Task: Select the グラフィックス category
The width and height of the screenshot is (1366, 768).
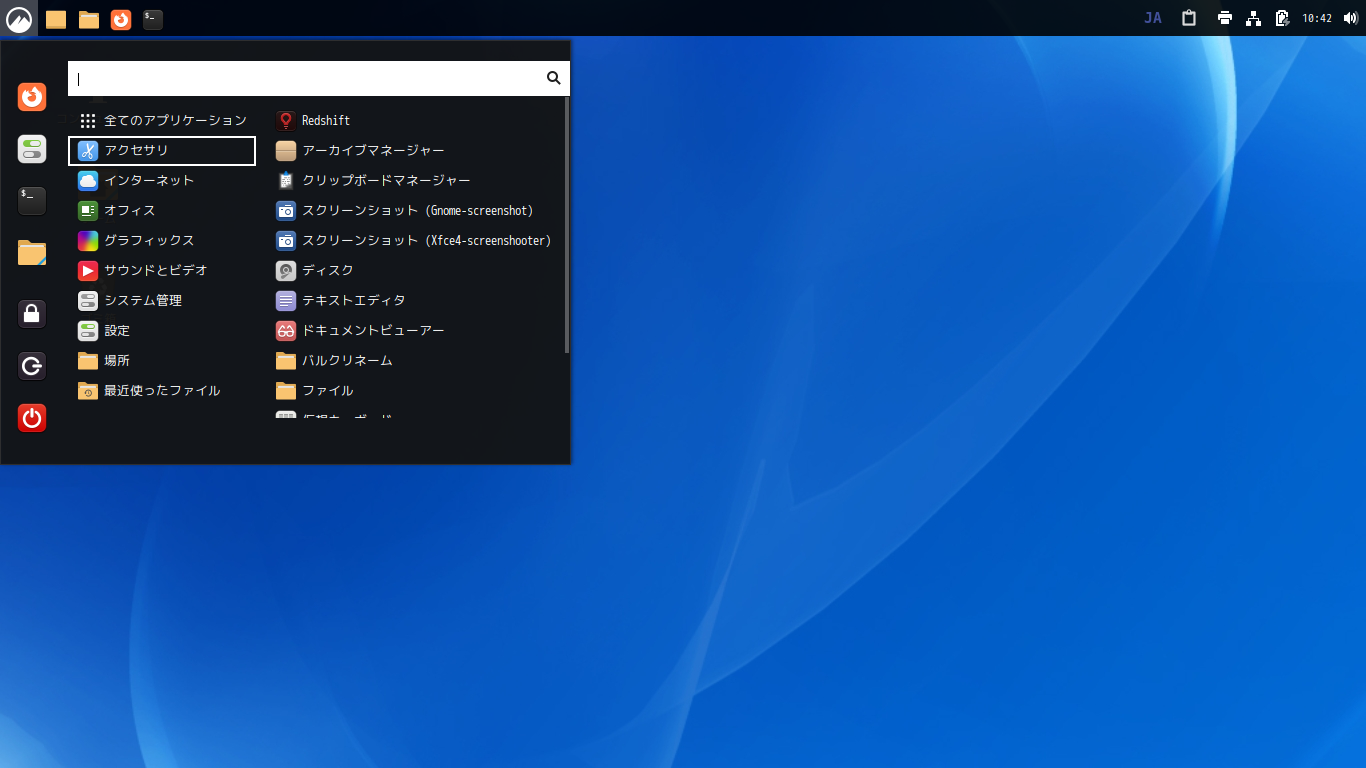Action: [x=162, y=241]
